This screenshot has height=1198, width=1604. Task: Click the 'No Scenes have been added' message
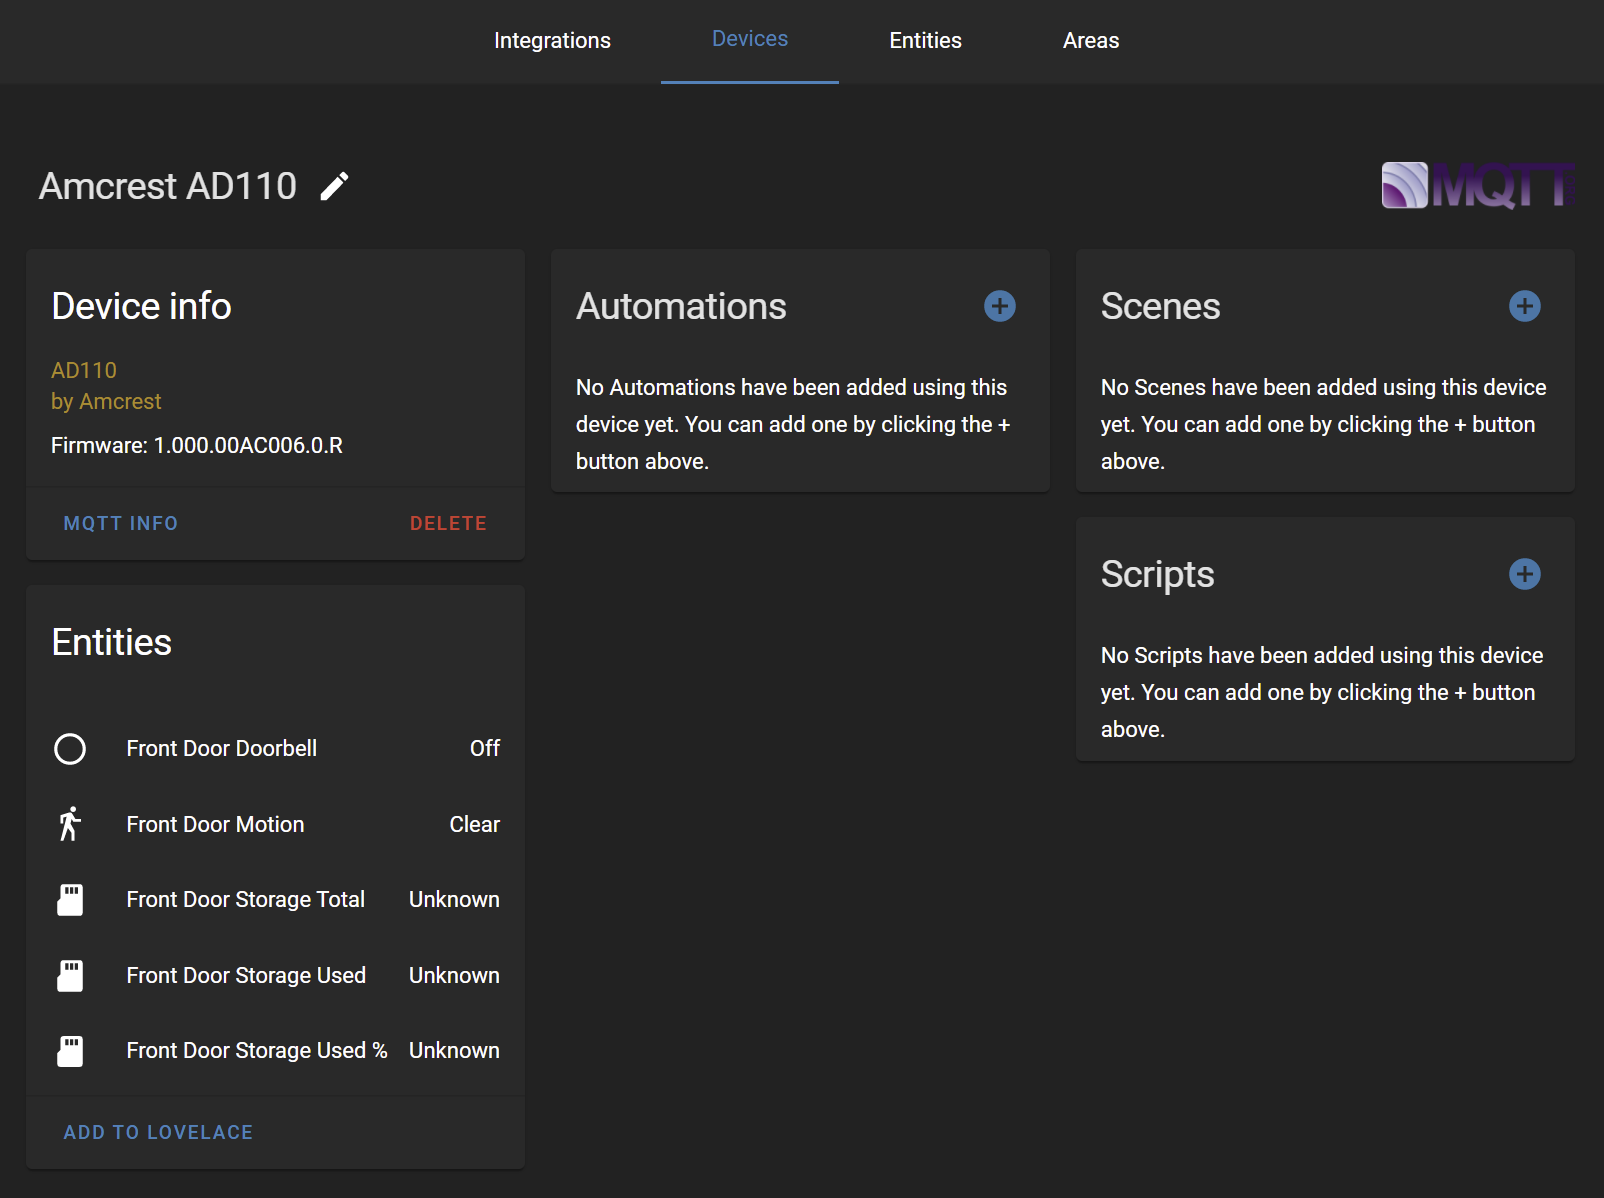[1323, 424]
